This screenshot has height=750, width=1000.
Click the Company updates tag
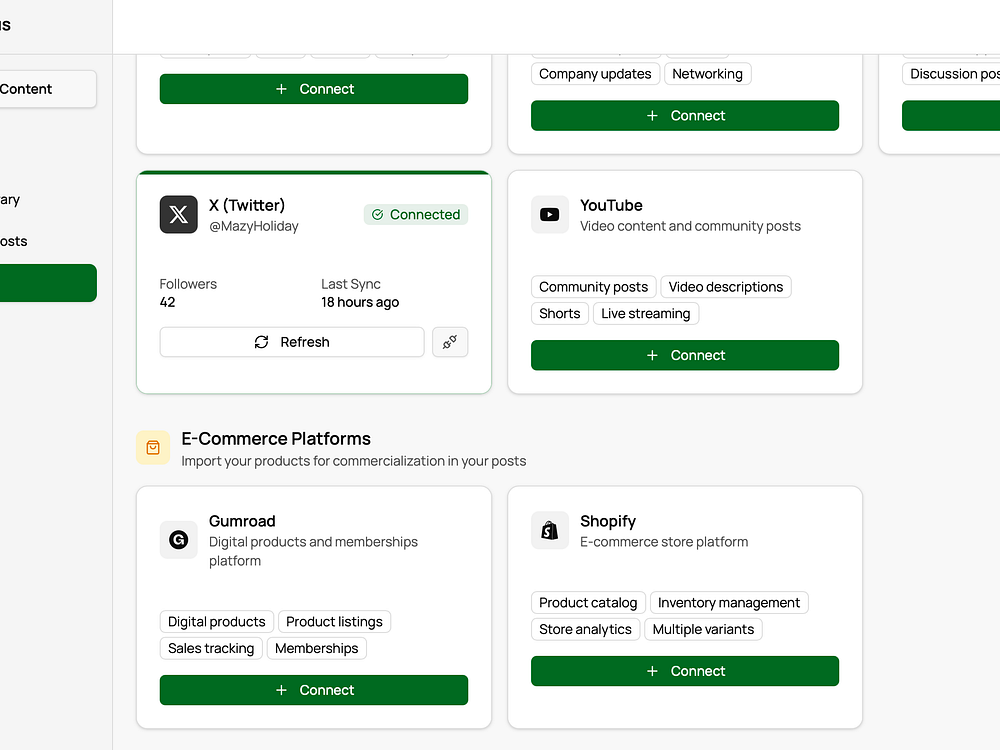pyautogui.click(x=595, y=74)
